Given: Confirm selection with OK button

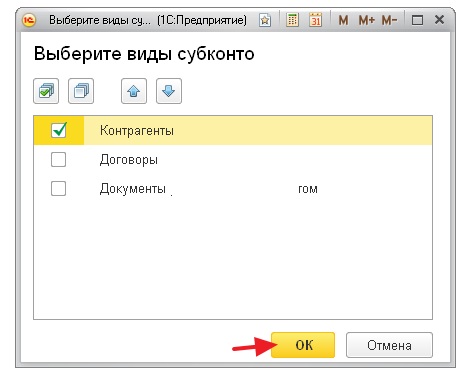Looking at the screenshot, I should tap(303, 345).
